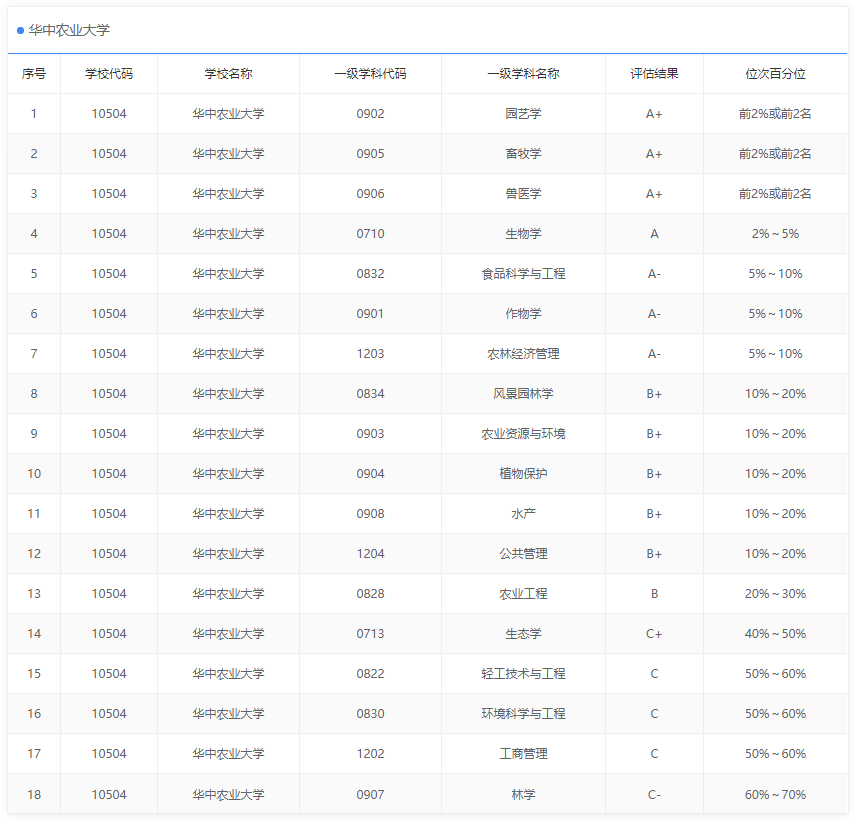Click subject code 0908
The image size is (855, 820).
click(370, 514)
